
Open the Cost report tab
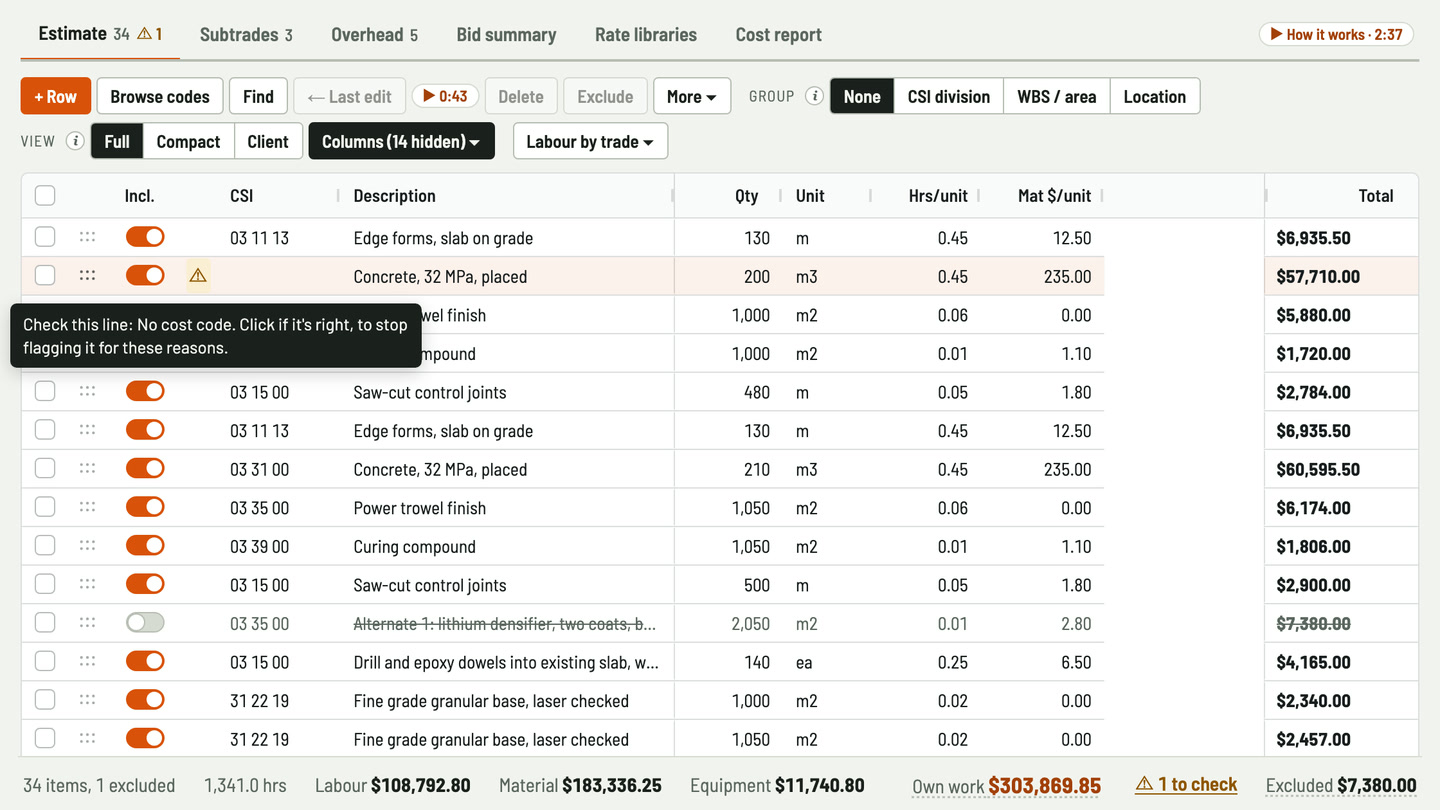coord(778,34)
